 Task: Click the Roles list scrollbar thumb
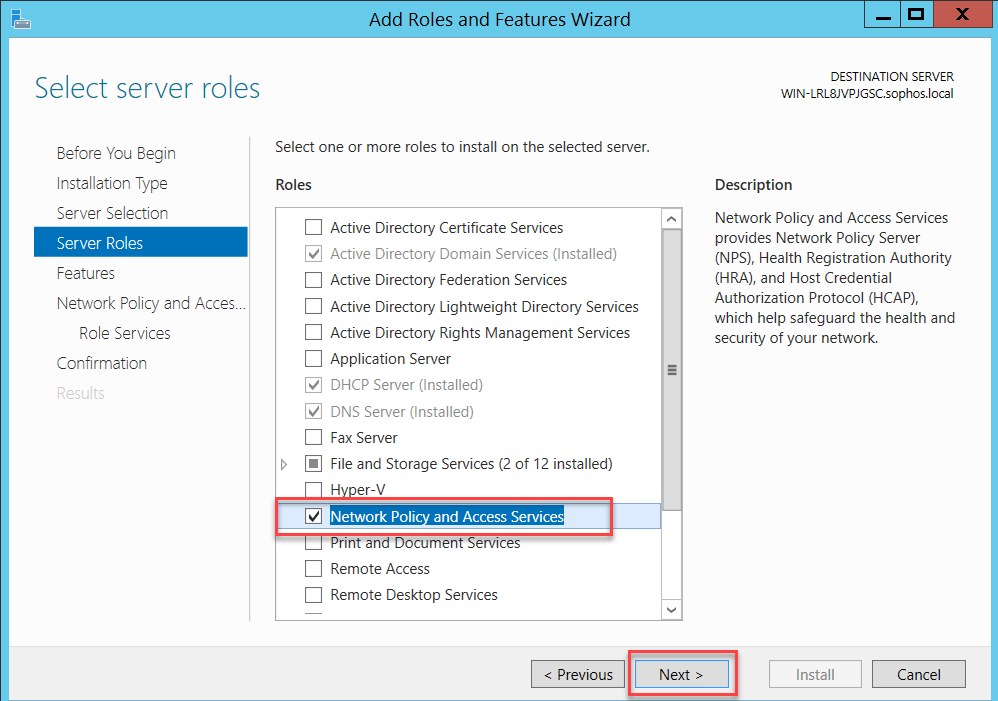671,370
